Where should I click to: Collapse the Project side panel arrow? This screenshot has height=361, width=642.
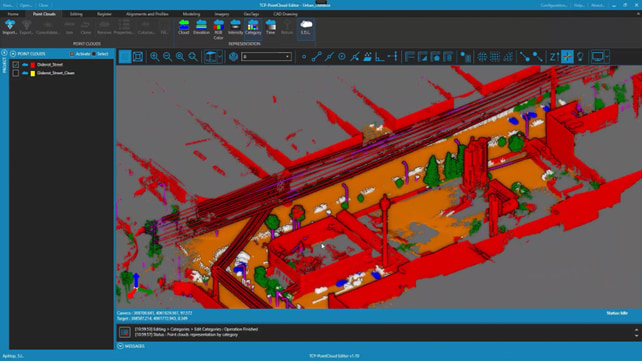tap(5, 53)
